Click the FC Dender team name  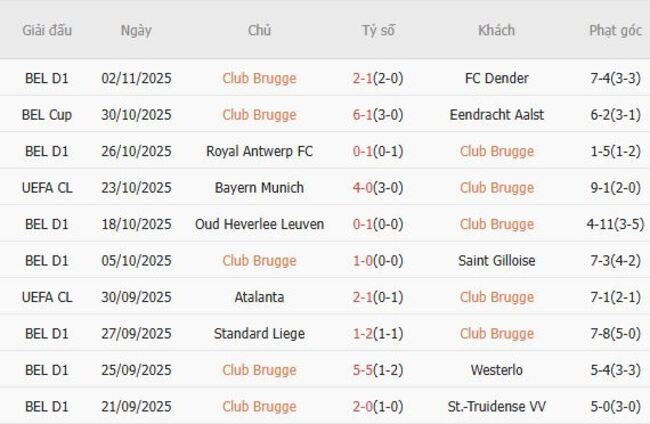click(x=497, y=78)
